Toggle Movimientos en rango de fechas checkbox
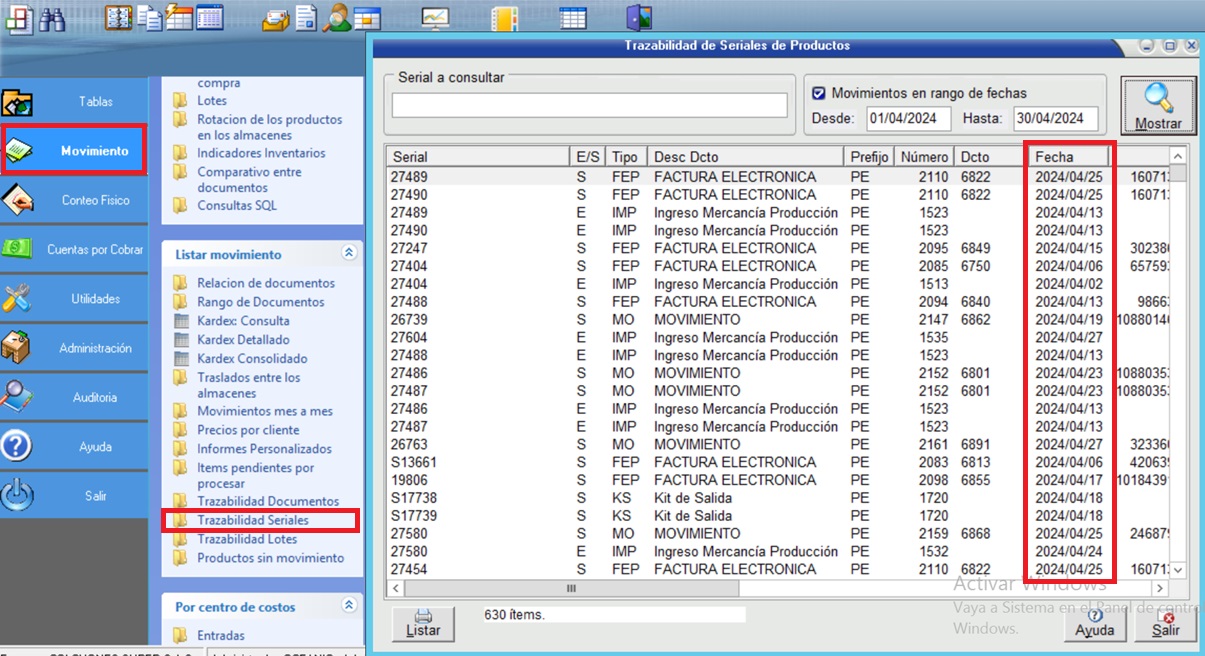Viewport: 1205px width, 656px height. [819, 93]
